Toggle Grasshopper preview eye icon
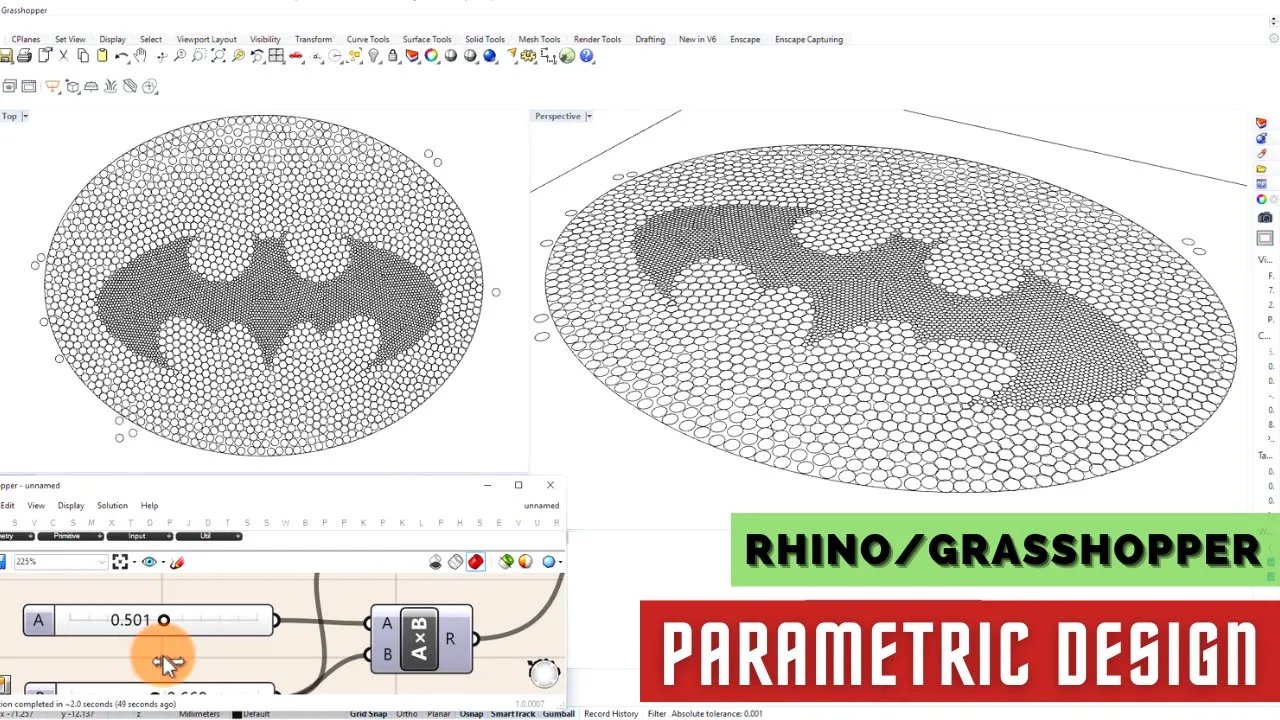The image size is (1280, 720). [x=150, y=562]
